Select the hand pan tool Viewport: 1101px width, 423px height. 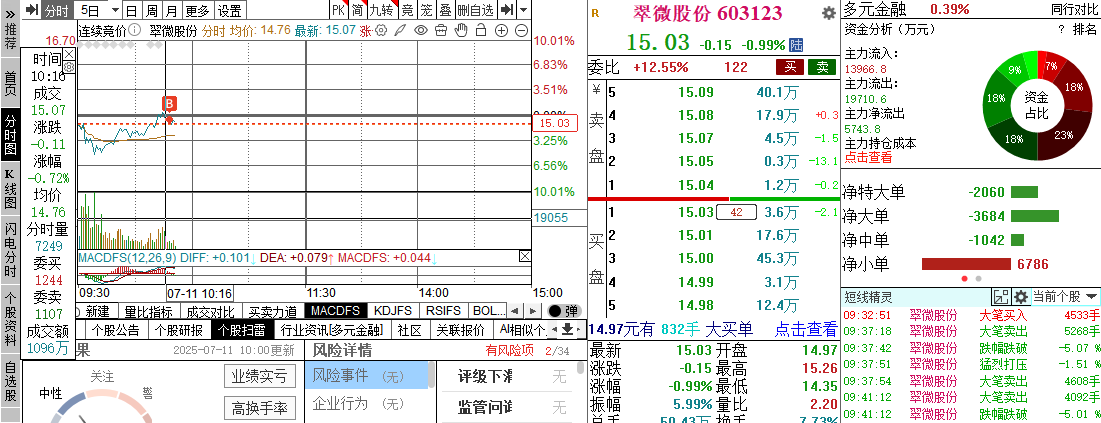(x=461, y=31)
